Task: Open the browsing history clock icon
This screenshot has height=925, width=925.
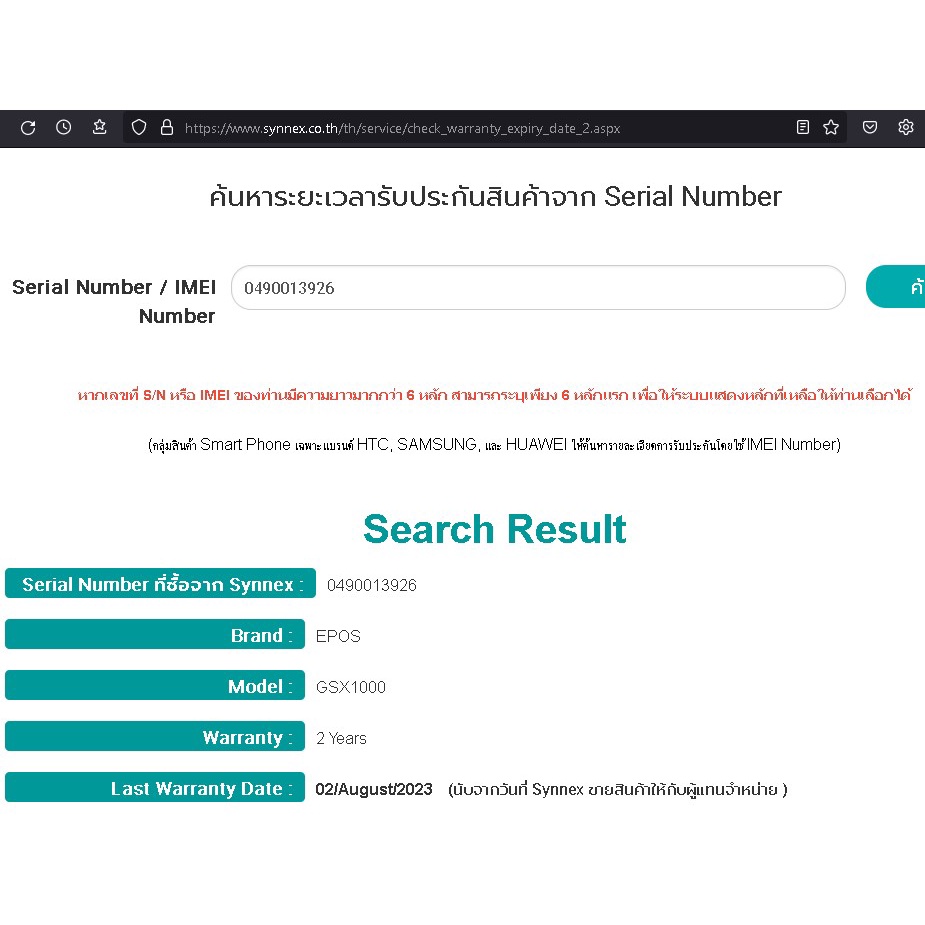Action: point(64,127)
